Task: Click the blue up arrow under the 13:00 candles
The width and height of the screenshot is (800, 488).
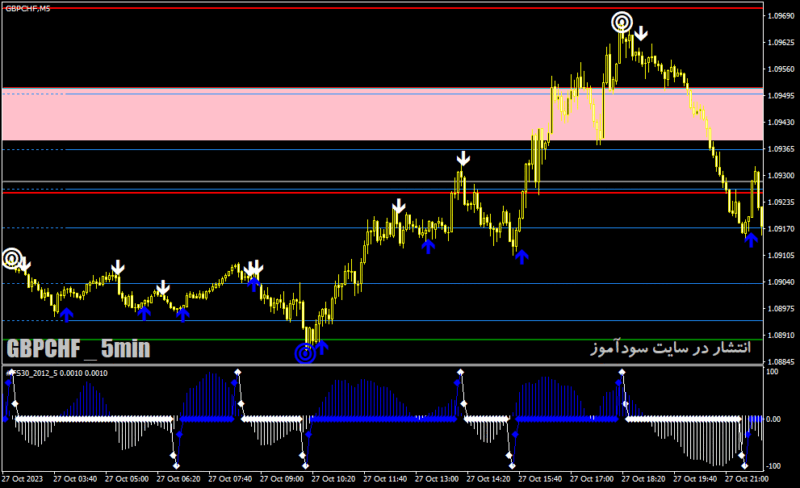Action: [x=428, y=247]
